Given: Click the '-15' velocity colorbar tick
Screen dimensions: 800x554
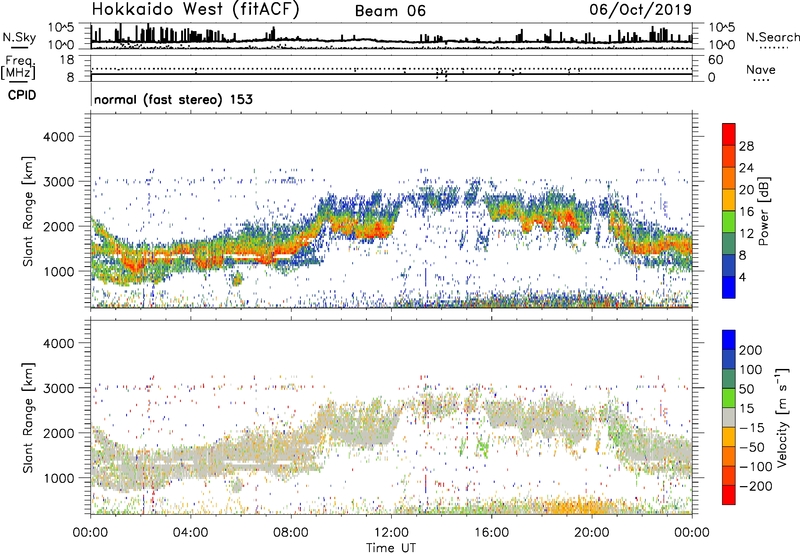Looking at the screenshot, I should coord(752,428).
